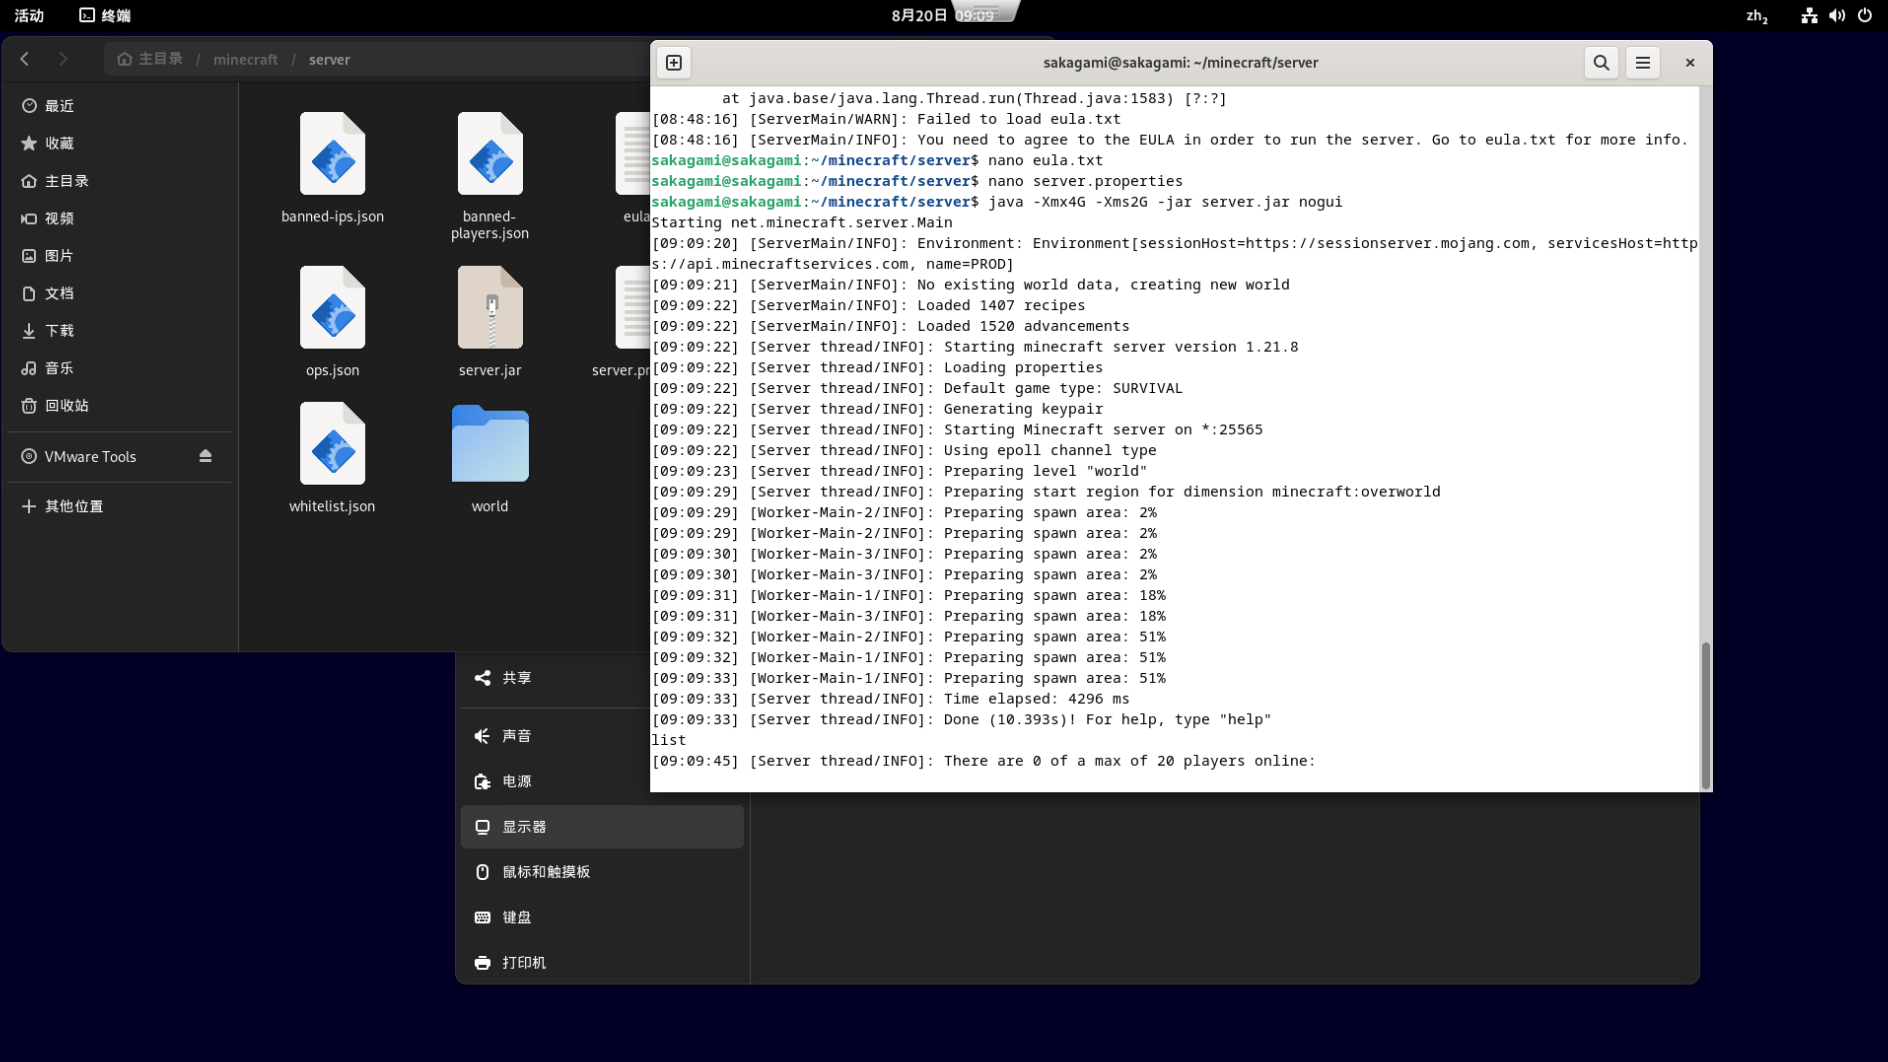Viewport: 1888px width, 1062px height.
Task: Eject the VMware Tools volume
Action: (x=205, y=456)
